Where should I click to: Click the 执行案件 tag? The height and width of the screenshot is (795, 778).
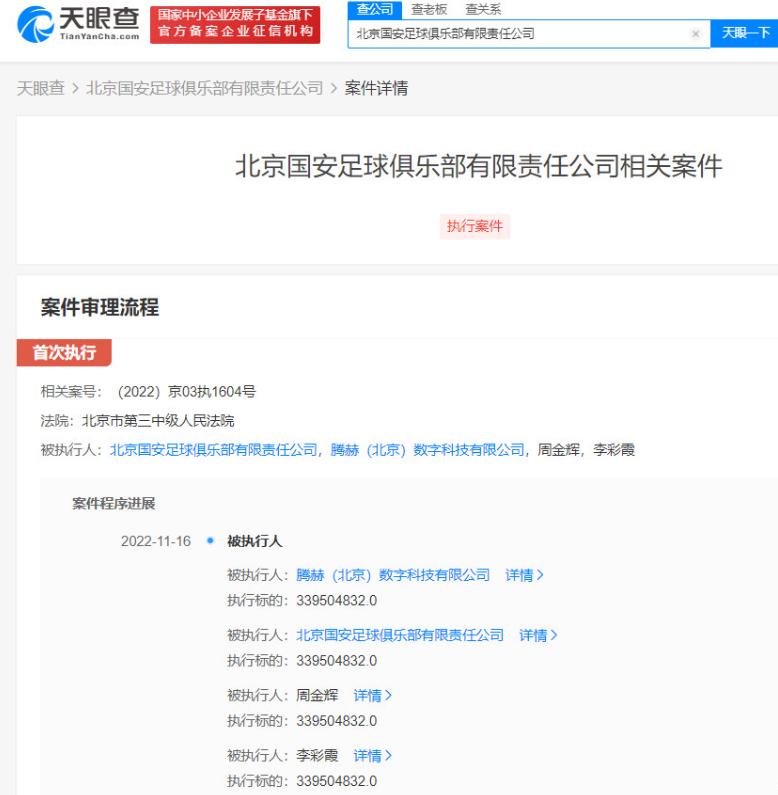[x=475, y=226]
